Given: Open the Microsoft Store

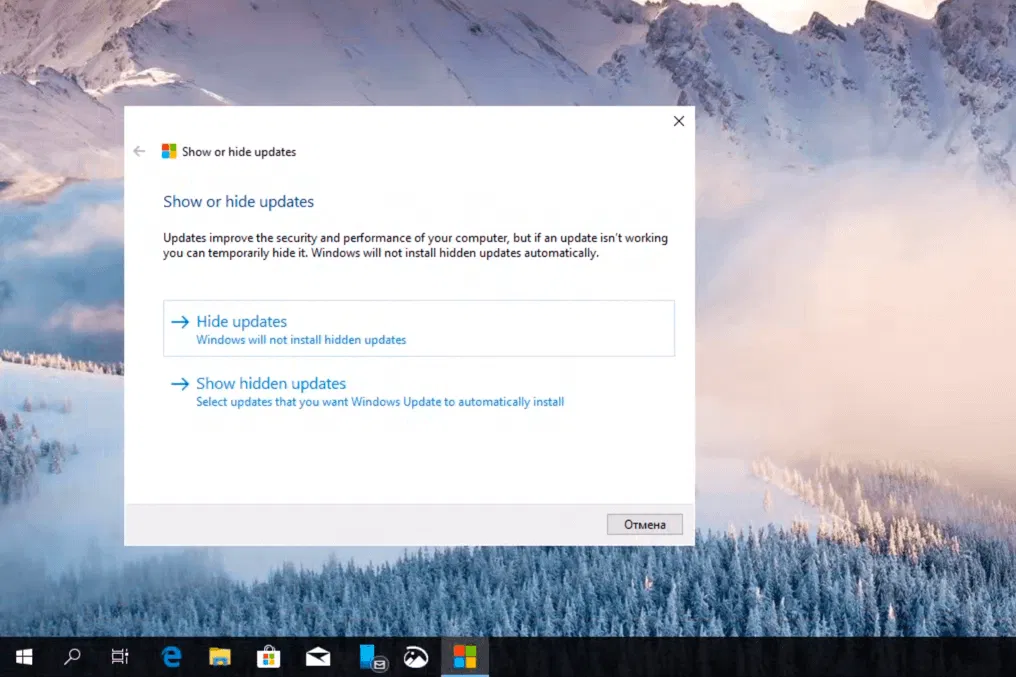Looking at the screenshot, I should tap(268, 657).
